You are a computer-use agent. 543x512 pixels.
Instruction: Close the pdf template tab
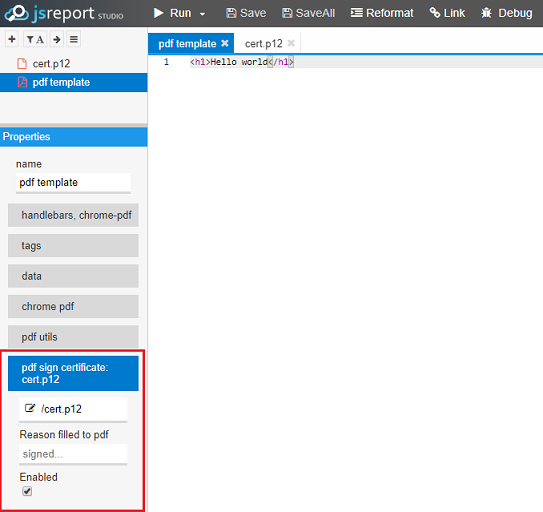225,43
